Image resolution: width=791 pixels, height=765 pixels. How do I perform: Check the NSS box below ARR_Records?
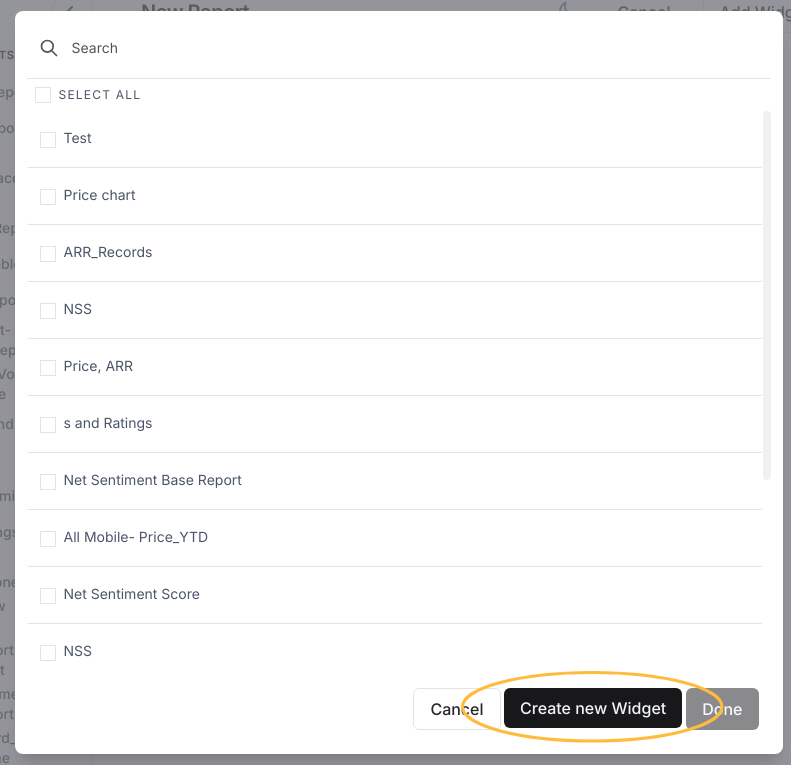(x=48, y=311)
